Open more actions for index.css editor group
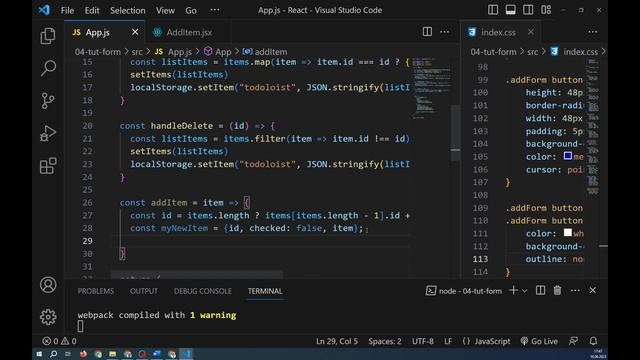 coord(593,32)
